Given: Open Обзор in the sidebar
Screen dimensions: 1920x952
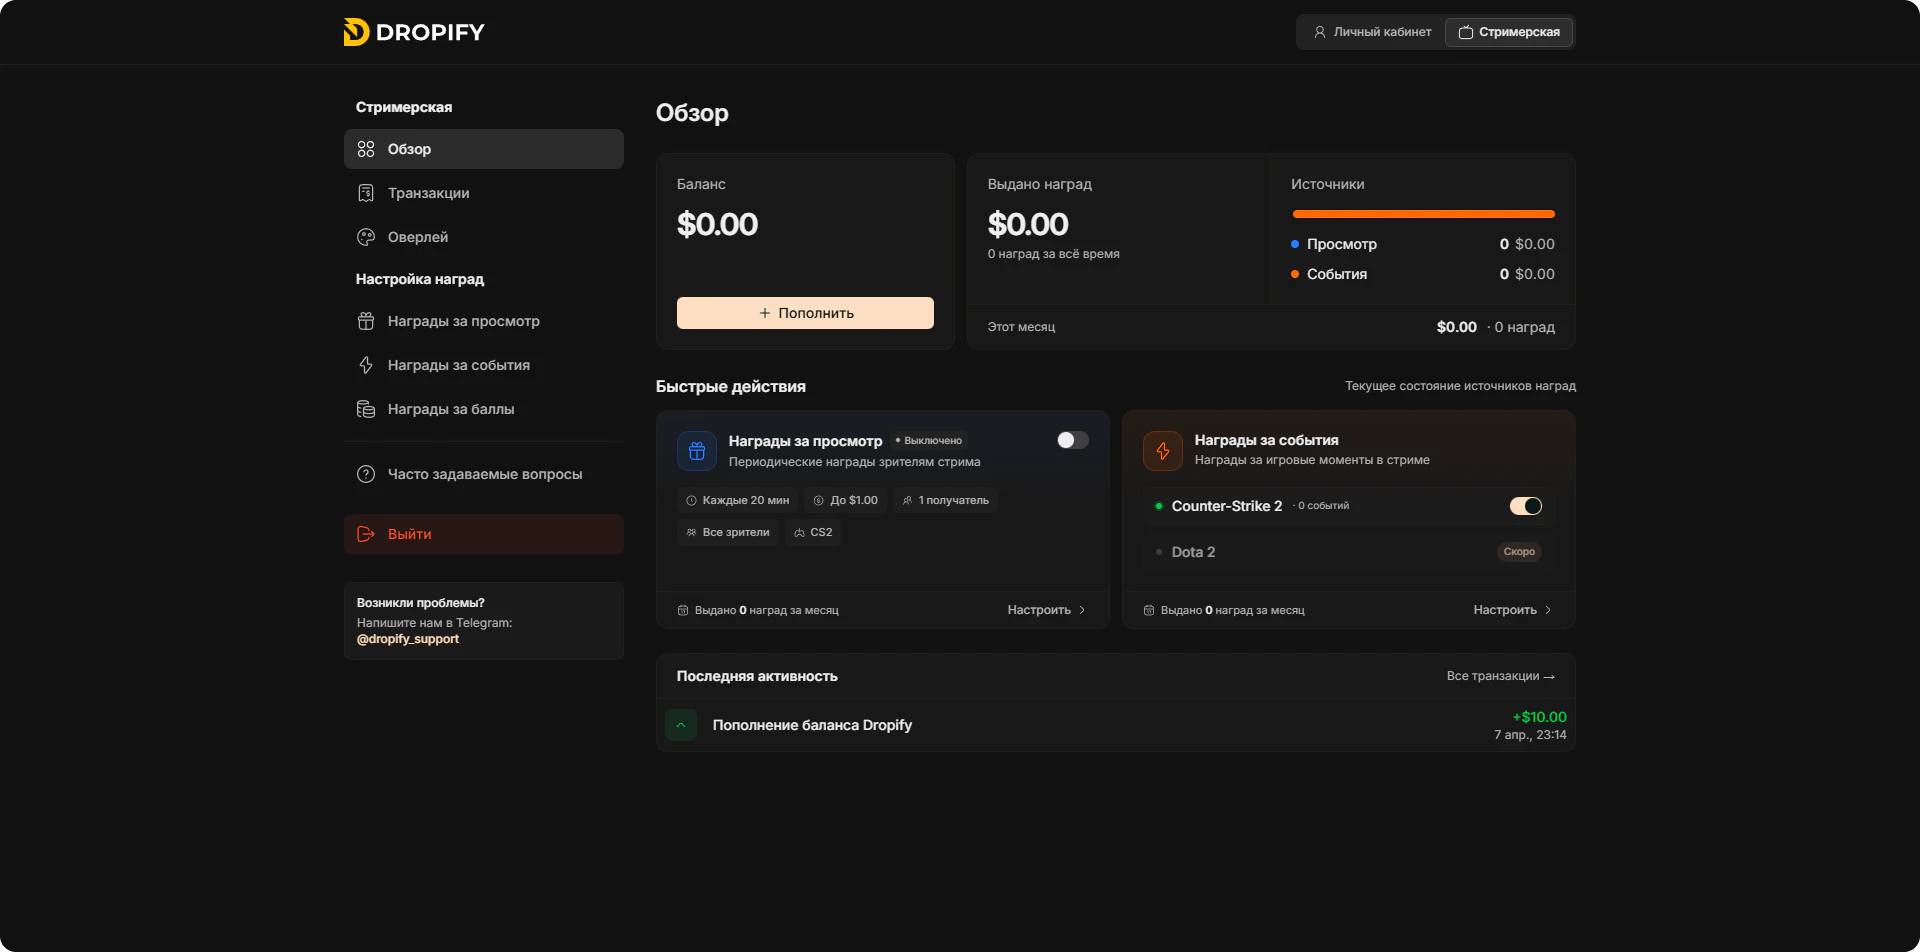Looking at the screenshot, I should (484, 149).
